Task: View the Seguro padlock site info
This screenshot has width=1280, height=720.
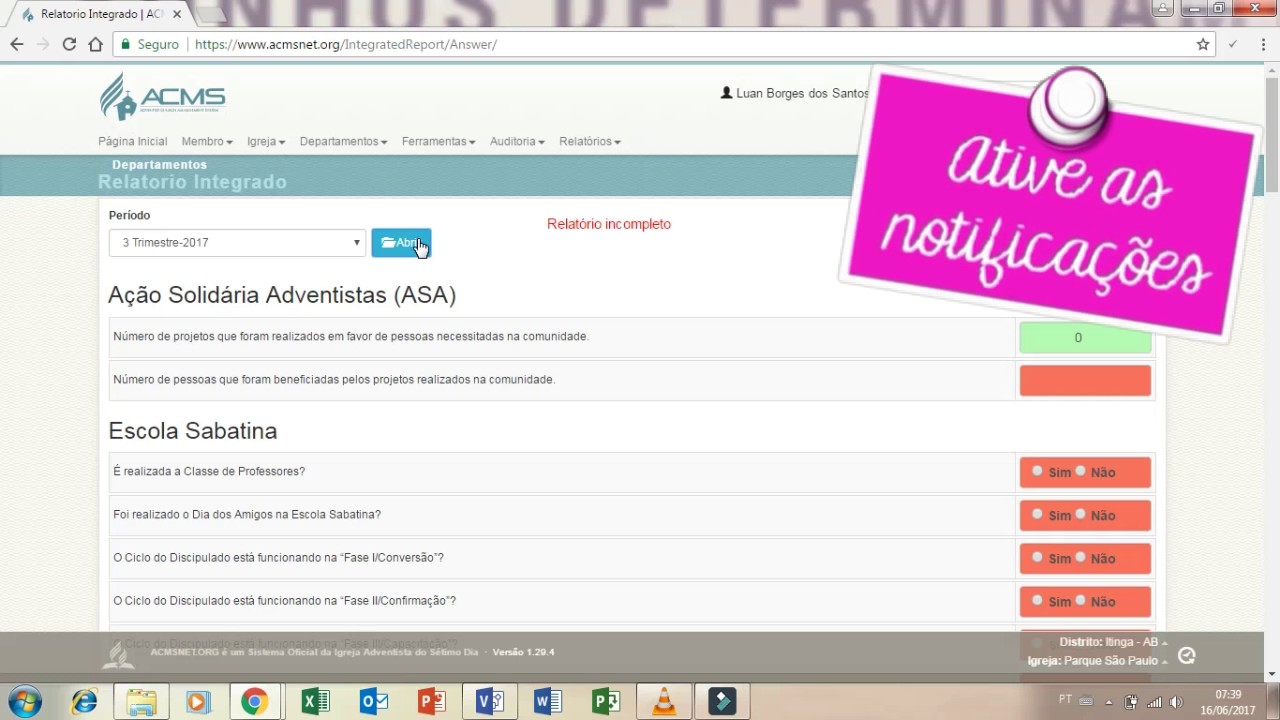Action: click(x=148, y=44)
